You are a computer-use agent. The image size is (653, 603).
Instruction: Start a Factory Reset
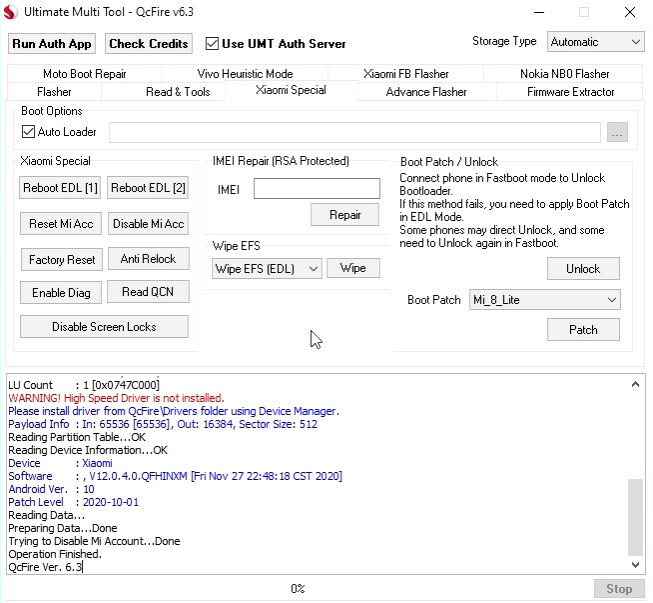point(62,259)
